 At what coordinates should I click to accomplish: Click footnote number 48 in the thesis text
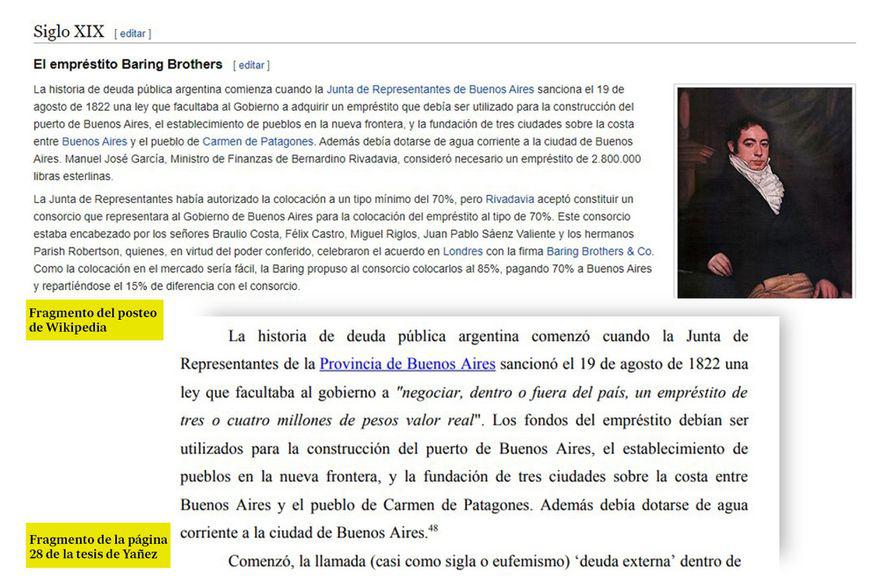click(433, 528)
